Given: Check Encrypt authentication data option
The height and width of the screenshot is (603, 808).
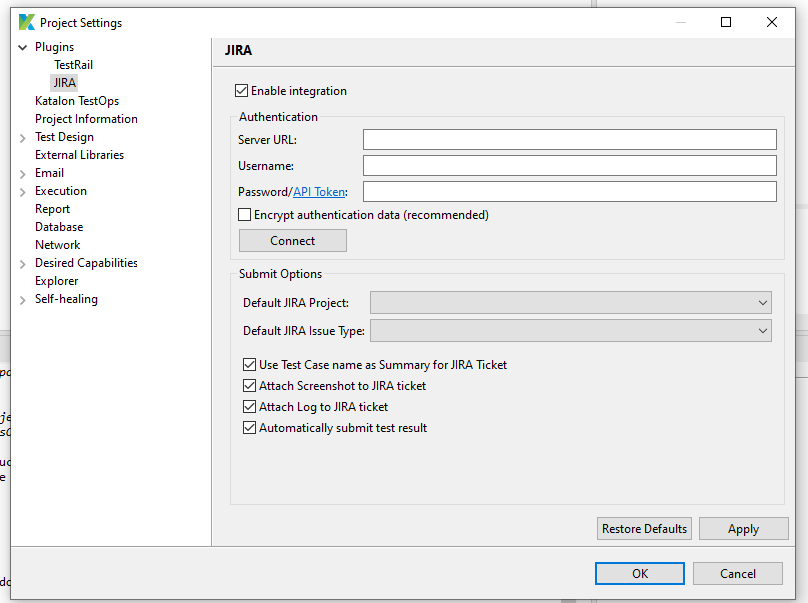Looking at the screenshot, I should 244,214.
